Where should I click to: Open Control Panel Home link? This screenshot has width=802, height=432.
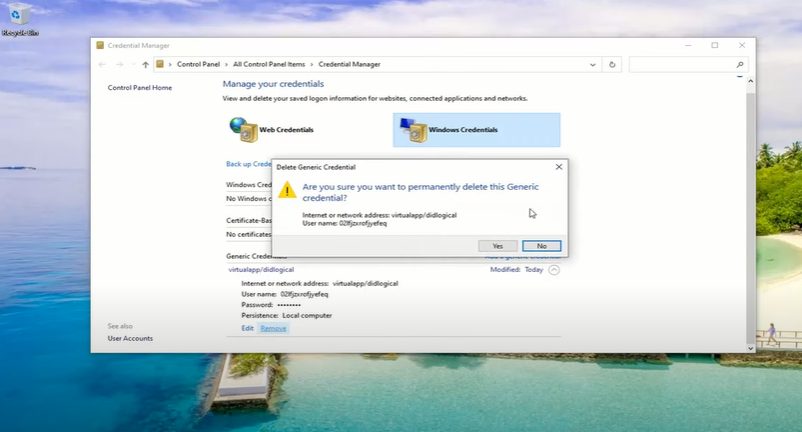click(x=140, y=87)
